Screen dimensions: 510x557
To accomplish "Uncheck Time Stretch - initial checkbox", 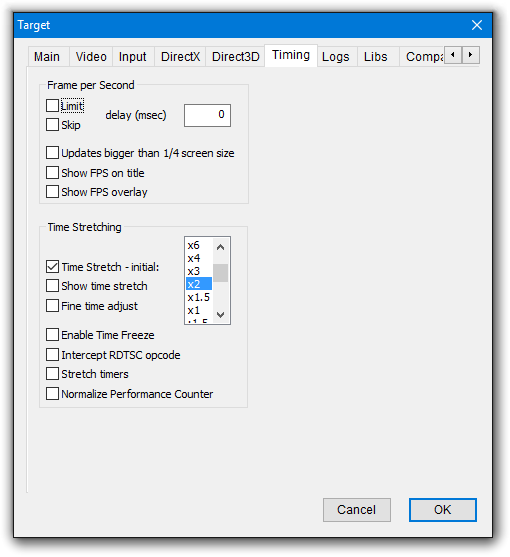I will [x=52, y=267].
